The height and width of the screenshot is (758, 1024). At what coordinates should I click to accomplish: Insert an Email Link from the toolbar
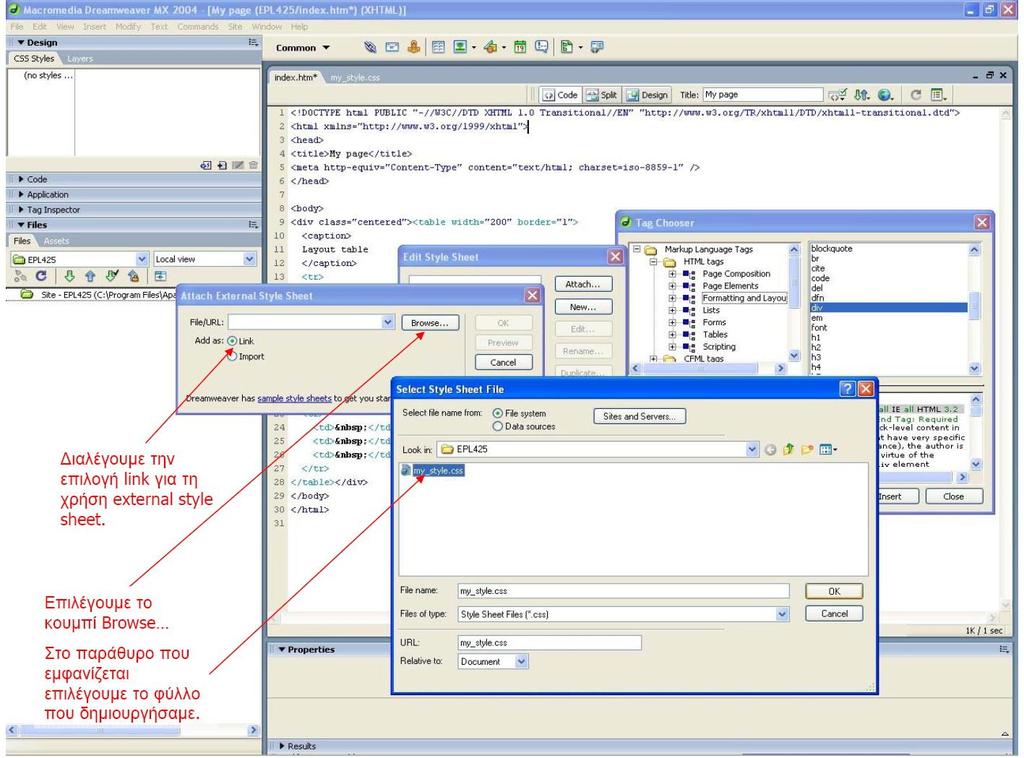(392, 47)
